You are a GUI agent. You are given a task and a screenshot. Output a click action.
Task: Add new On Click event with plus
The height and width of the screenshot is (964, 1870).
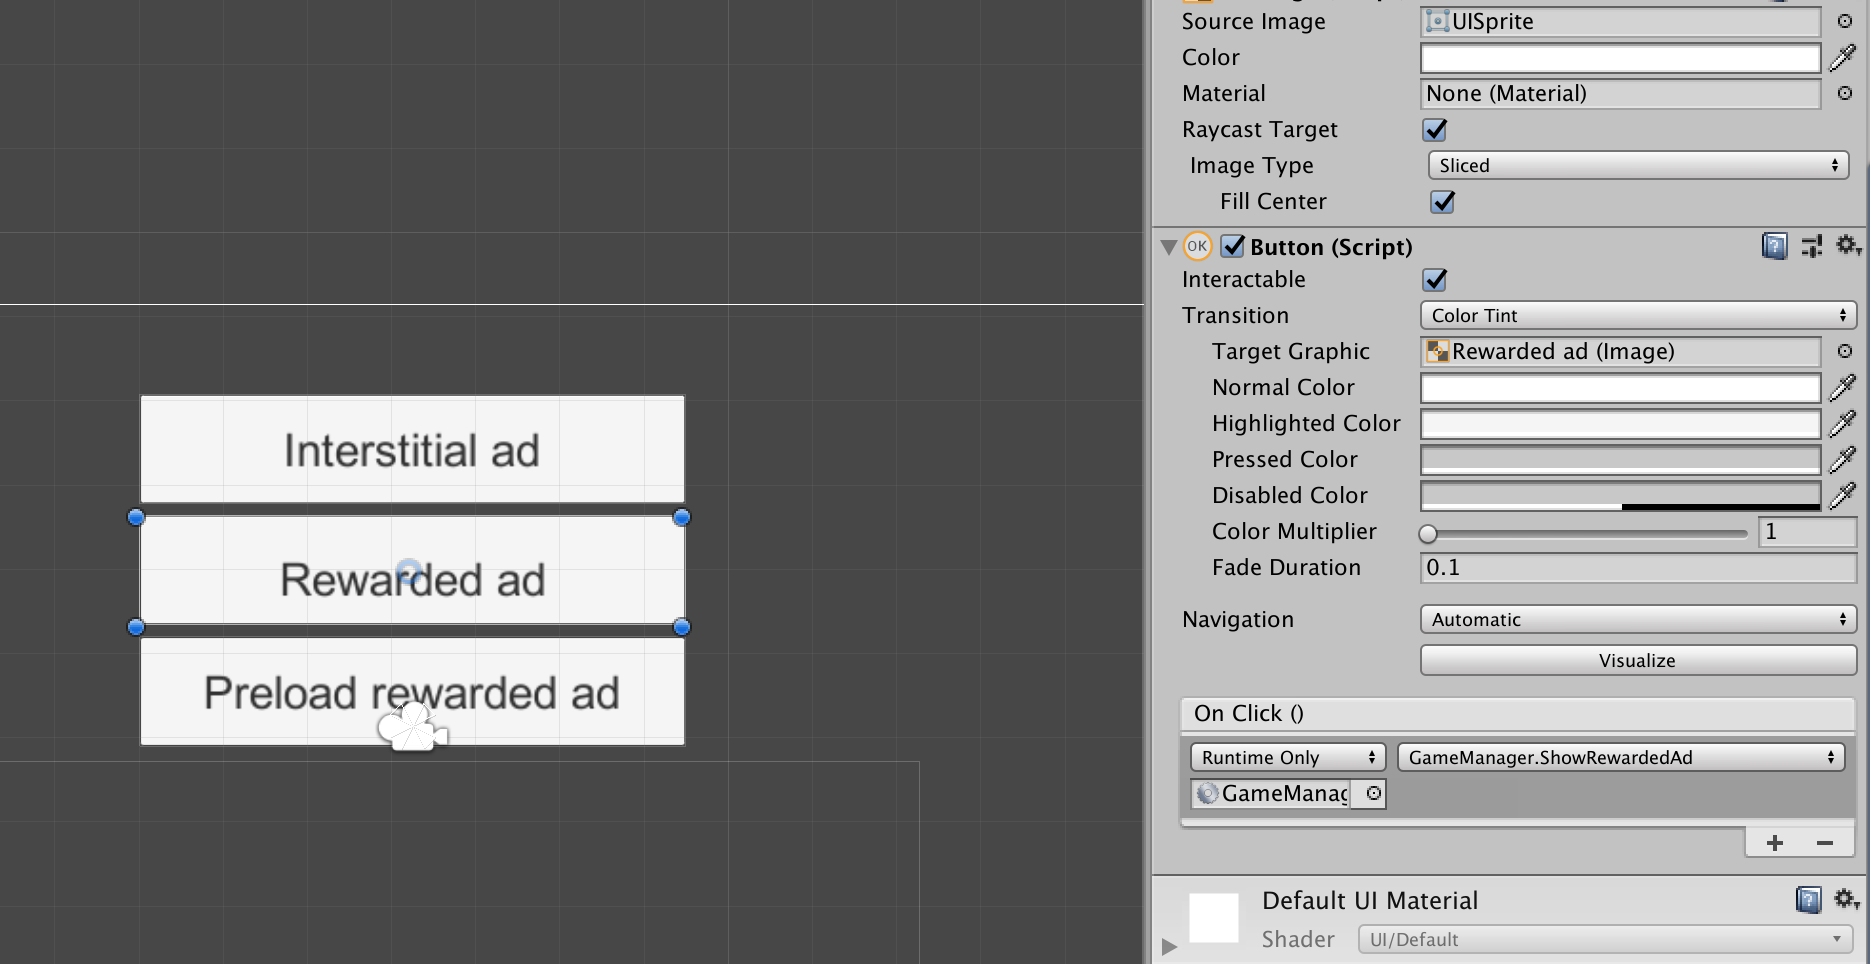click(1774, 843)
